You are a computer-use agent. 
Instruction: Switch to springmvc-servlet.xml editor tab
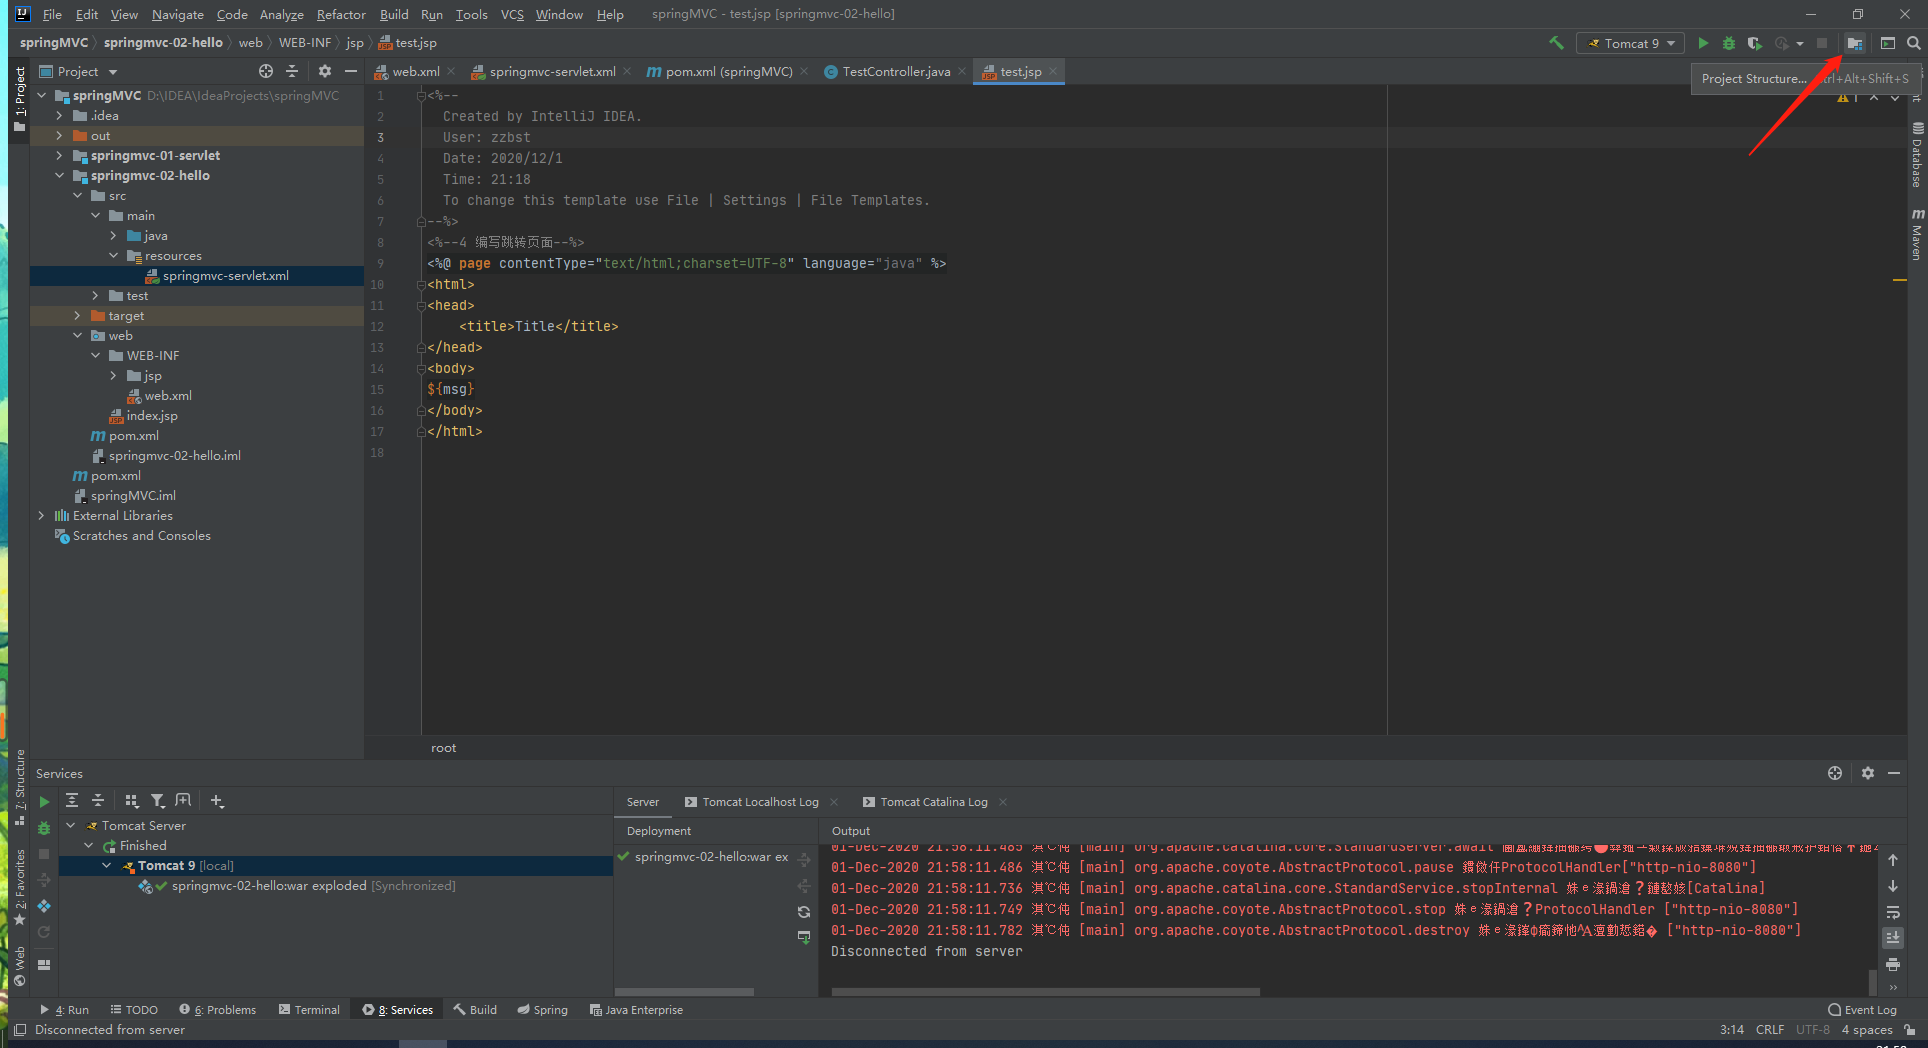[552, 71]
